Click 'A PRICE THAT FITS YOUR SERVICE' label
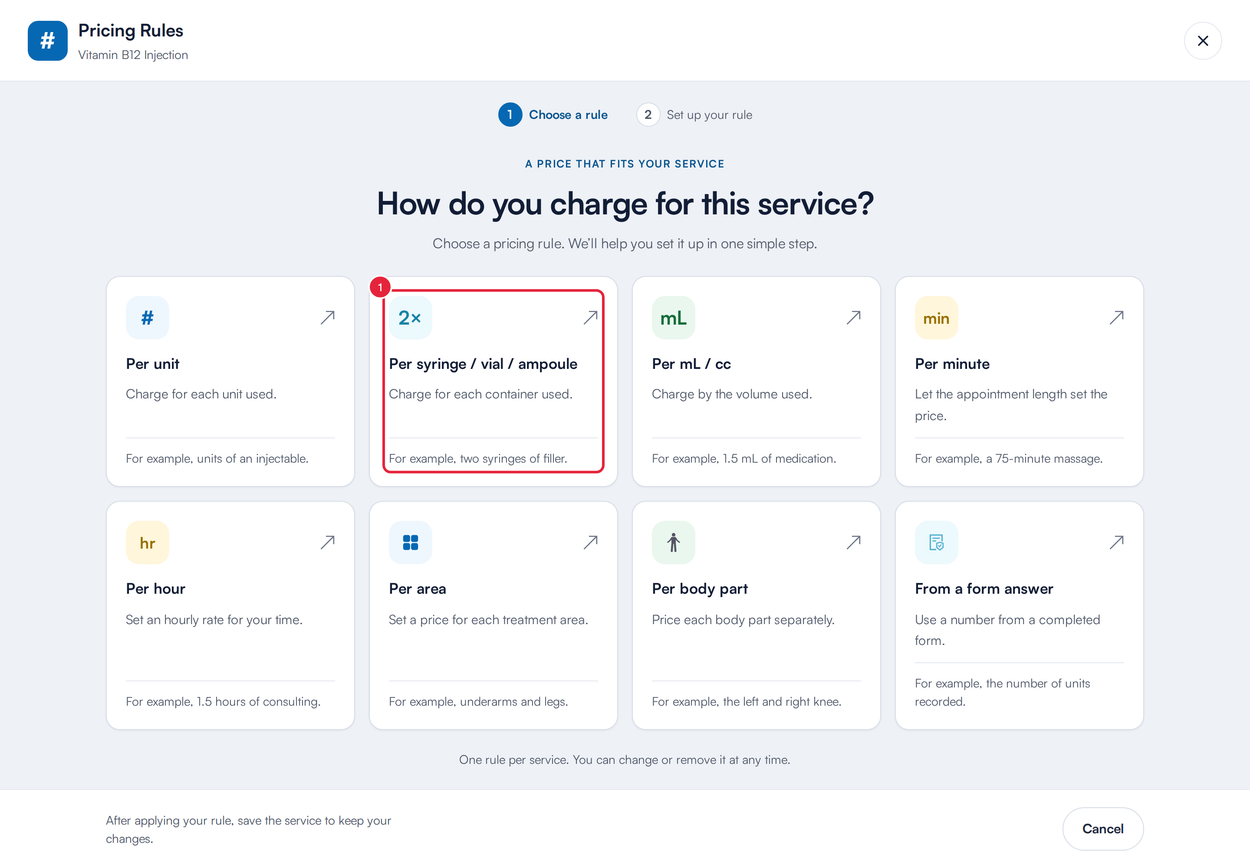This screenshot has height=868, width=1250. point(625,164)
